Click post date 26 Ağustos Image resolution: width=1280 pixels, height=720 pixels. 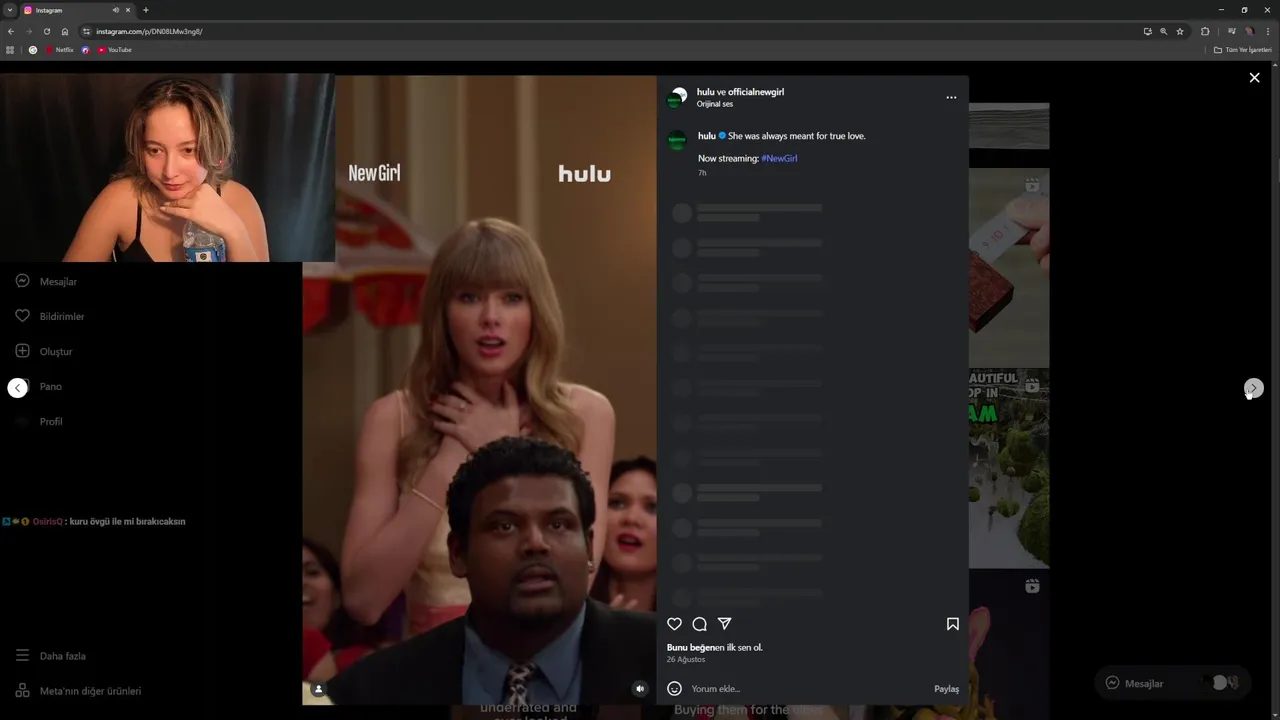(686, 660)
